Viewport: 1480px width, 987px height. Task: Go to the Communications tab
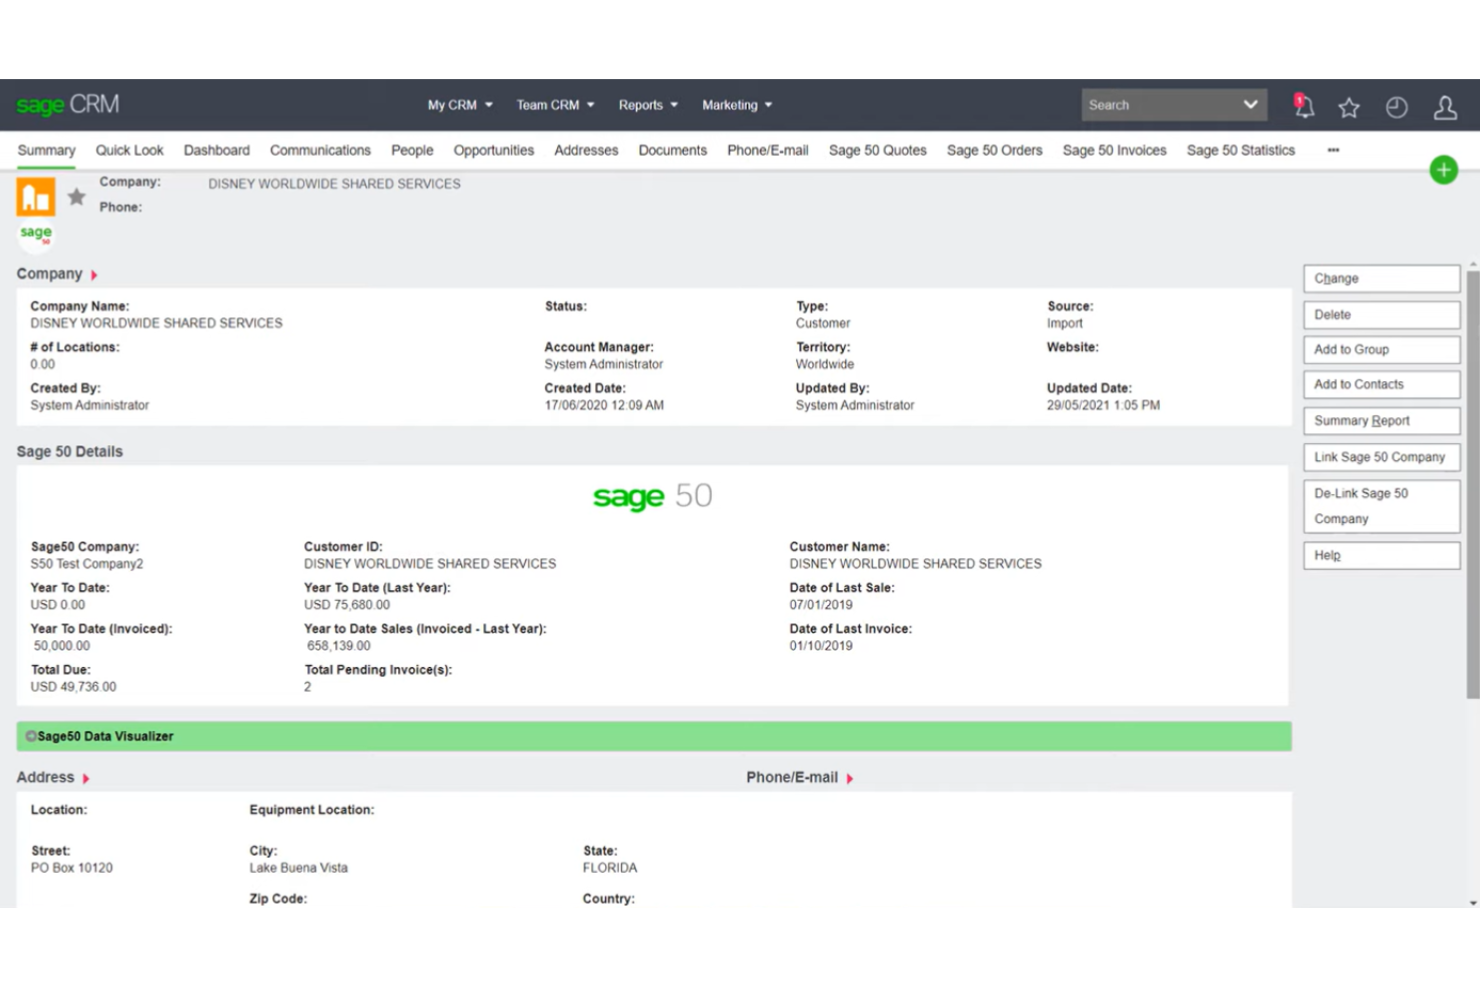(x=320, y=150)
